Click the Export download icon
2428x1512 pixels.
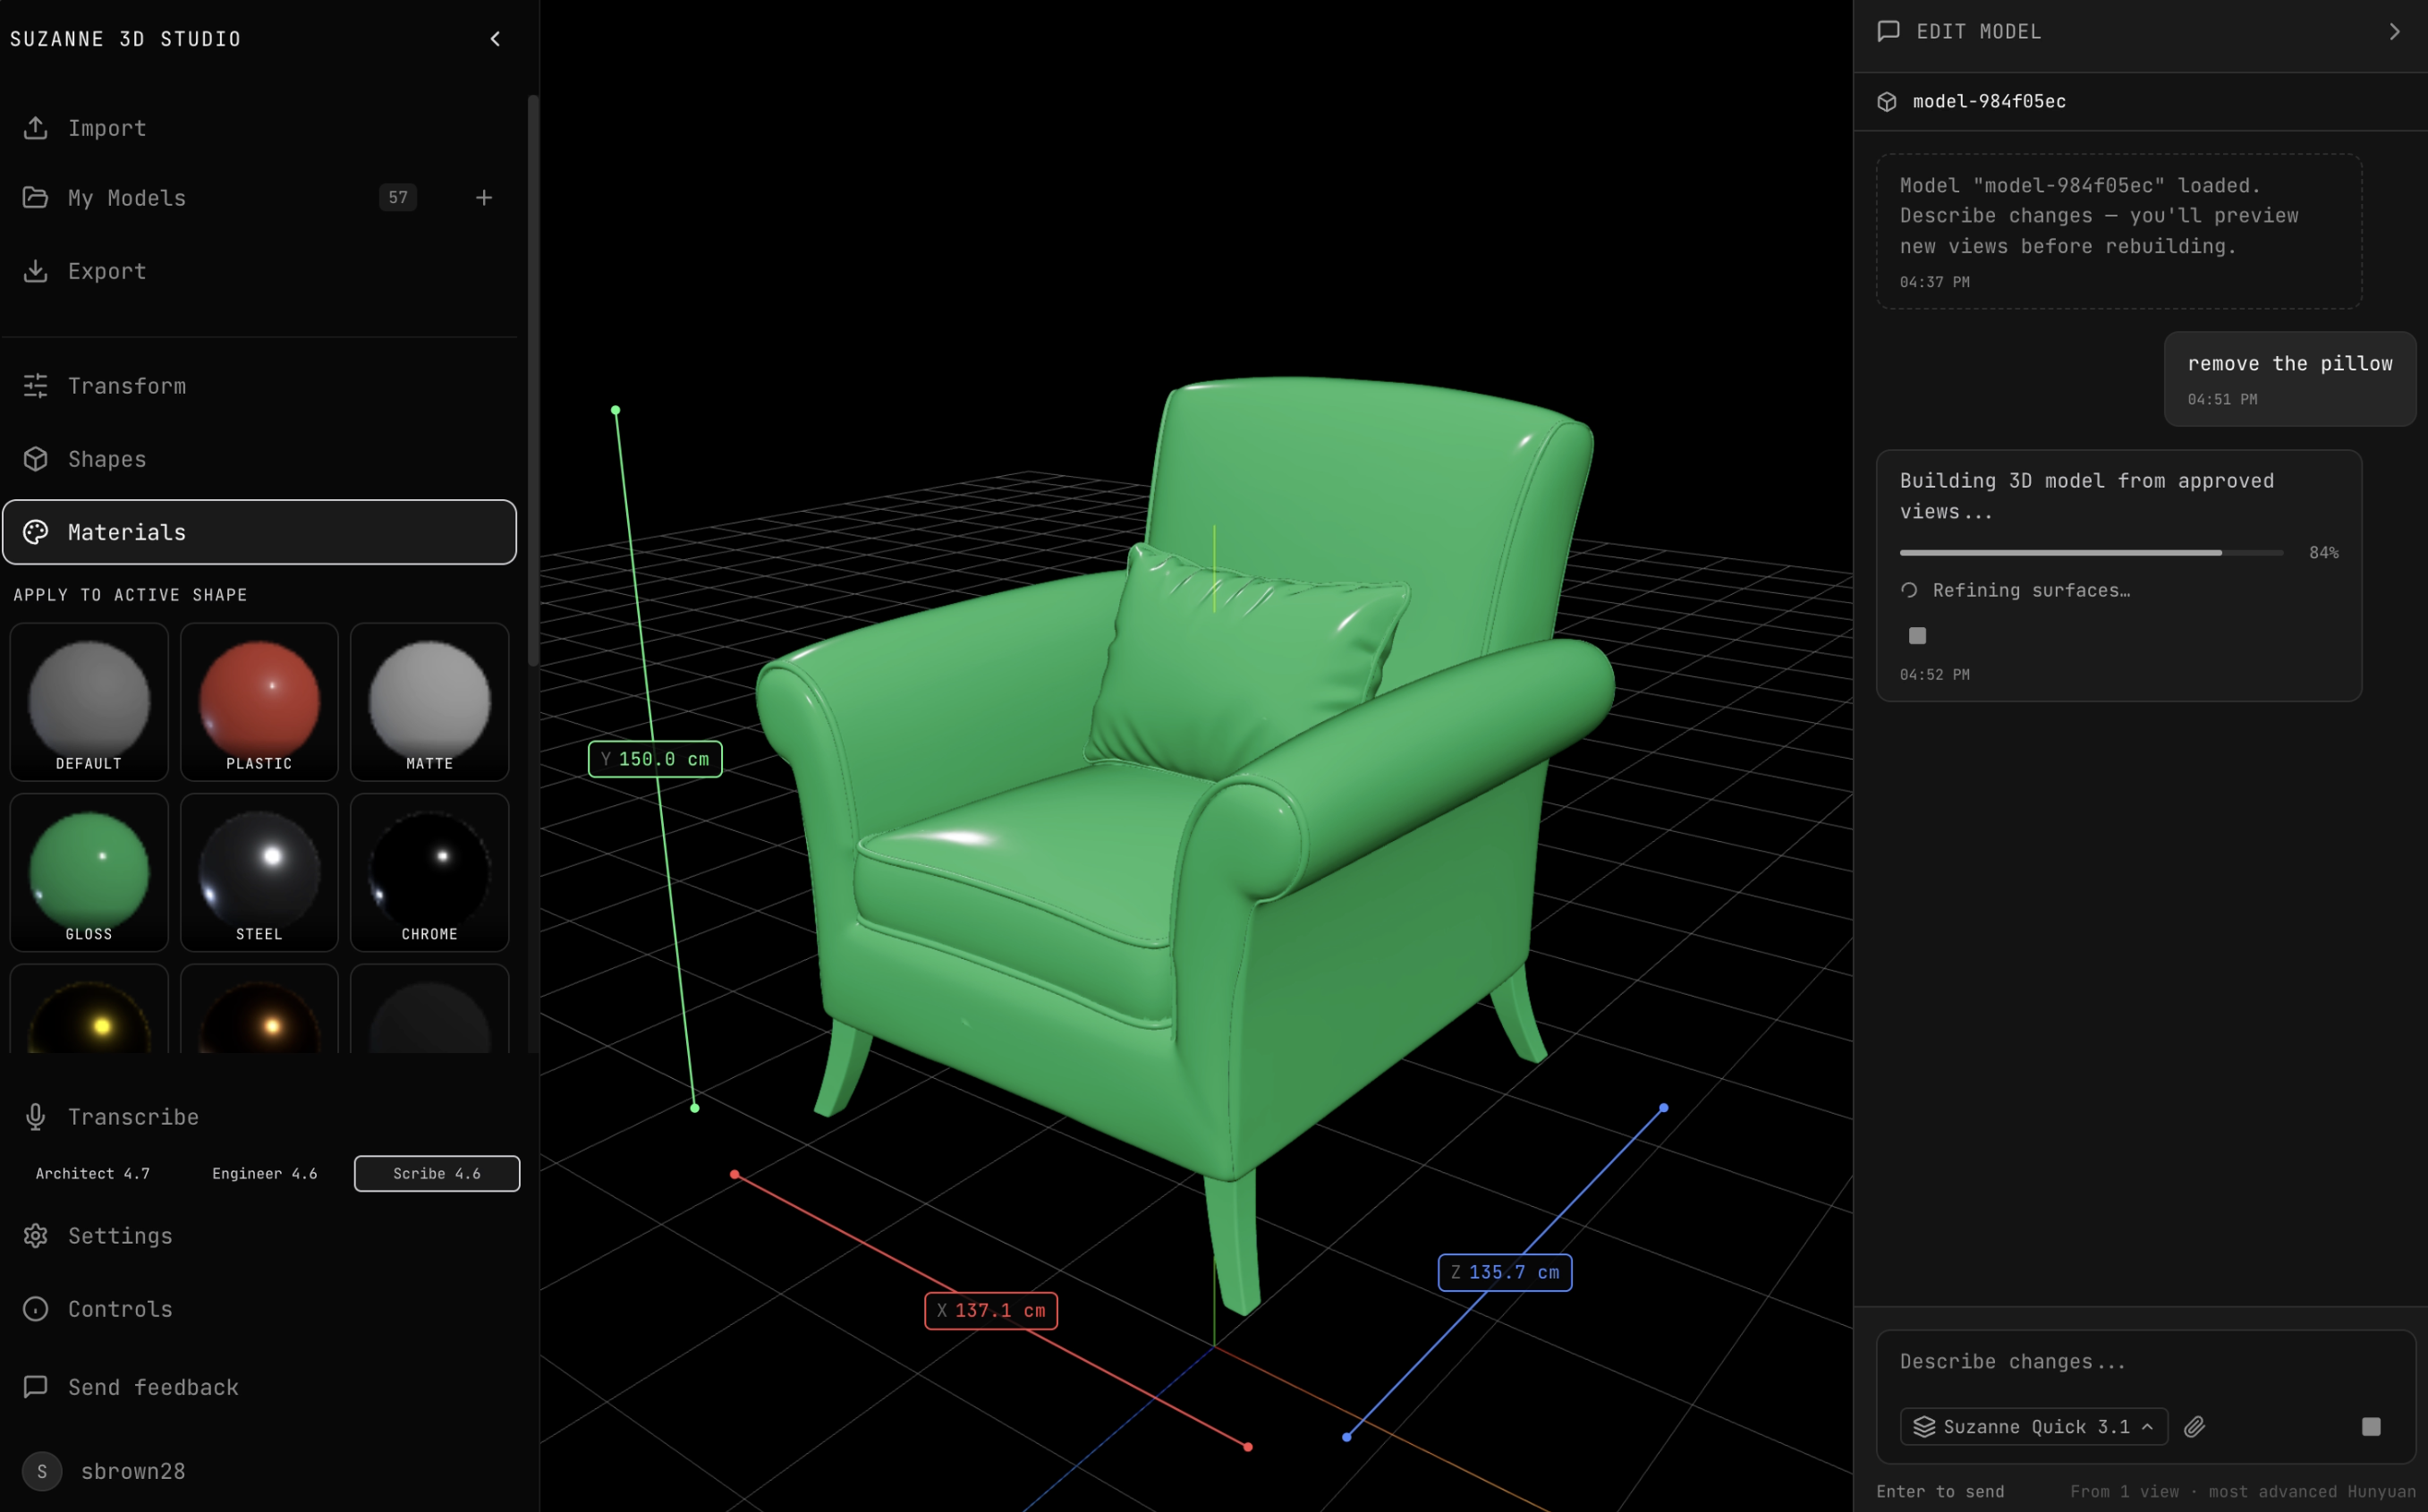click(x=36, y=271)
